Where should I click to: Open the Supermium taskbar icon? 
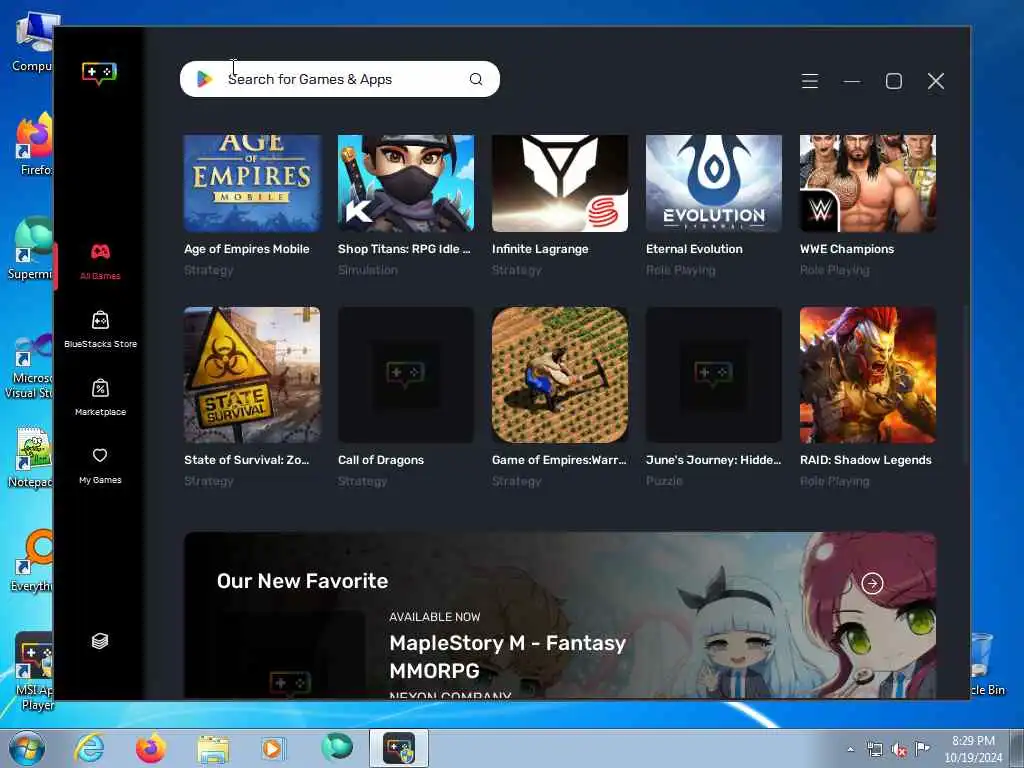(336, 748)
